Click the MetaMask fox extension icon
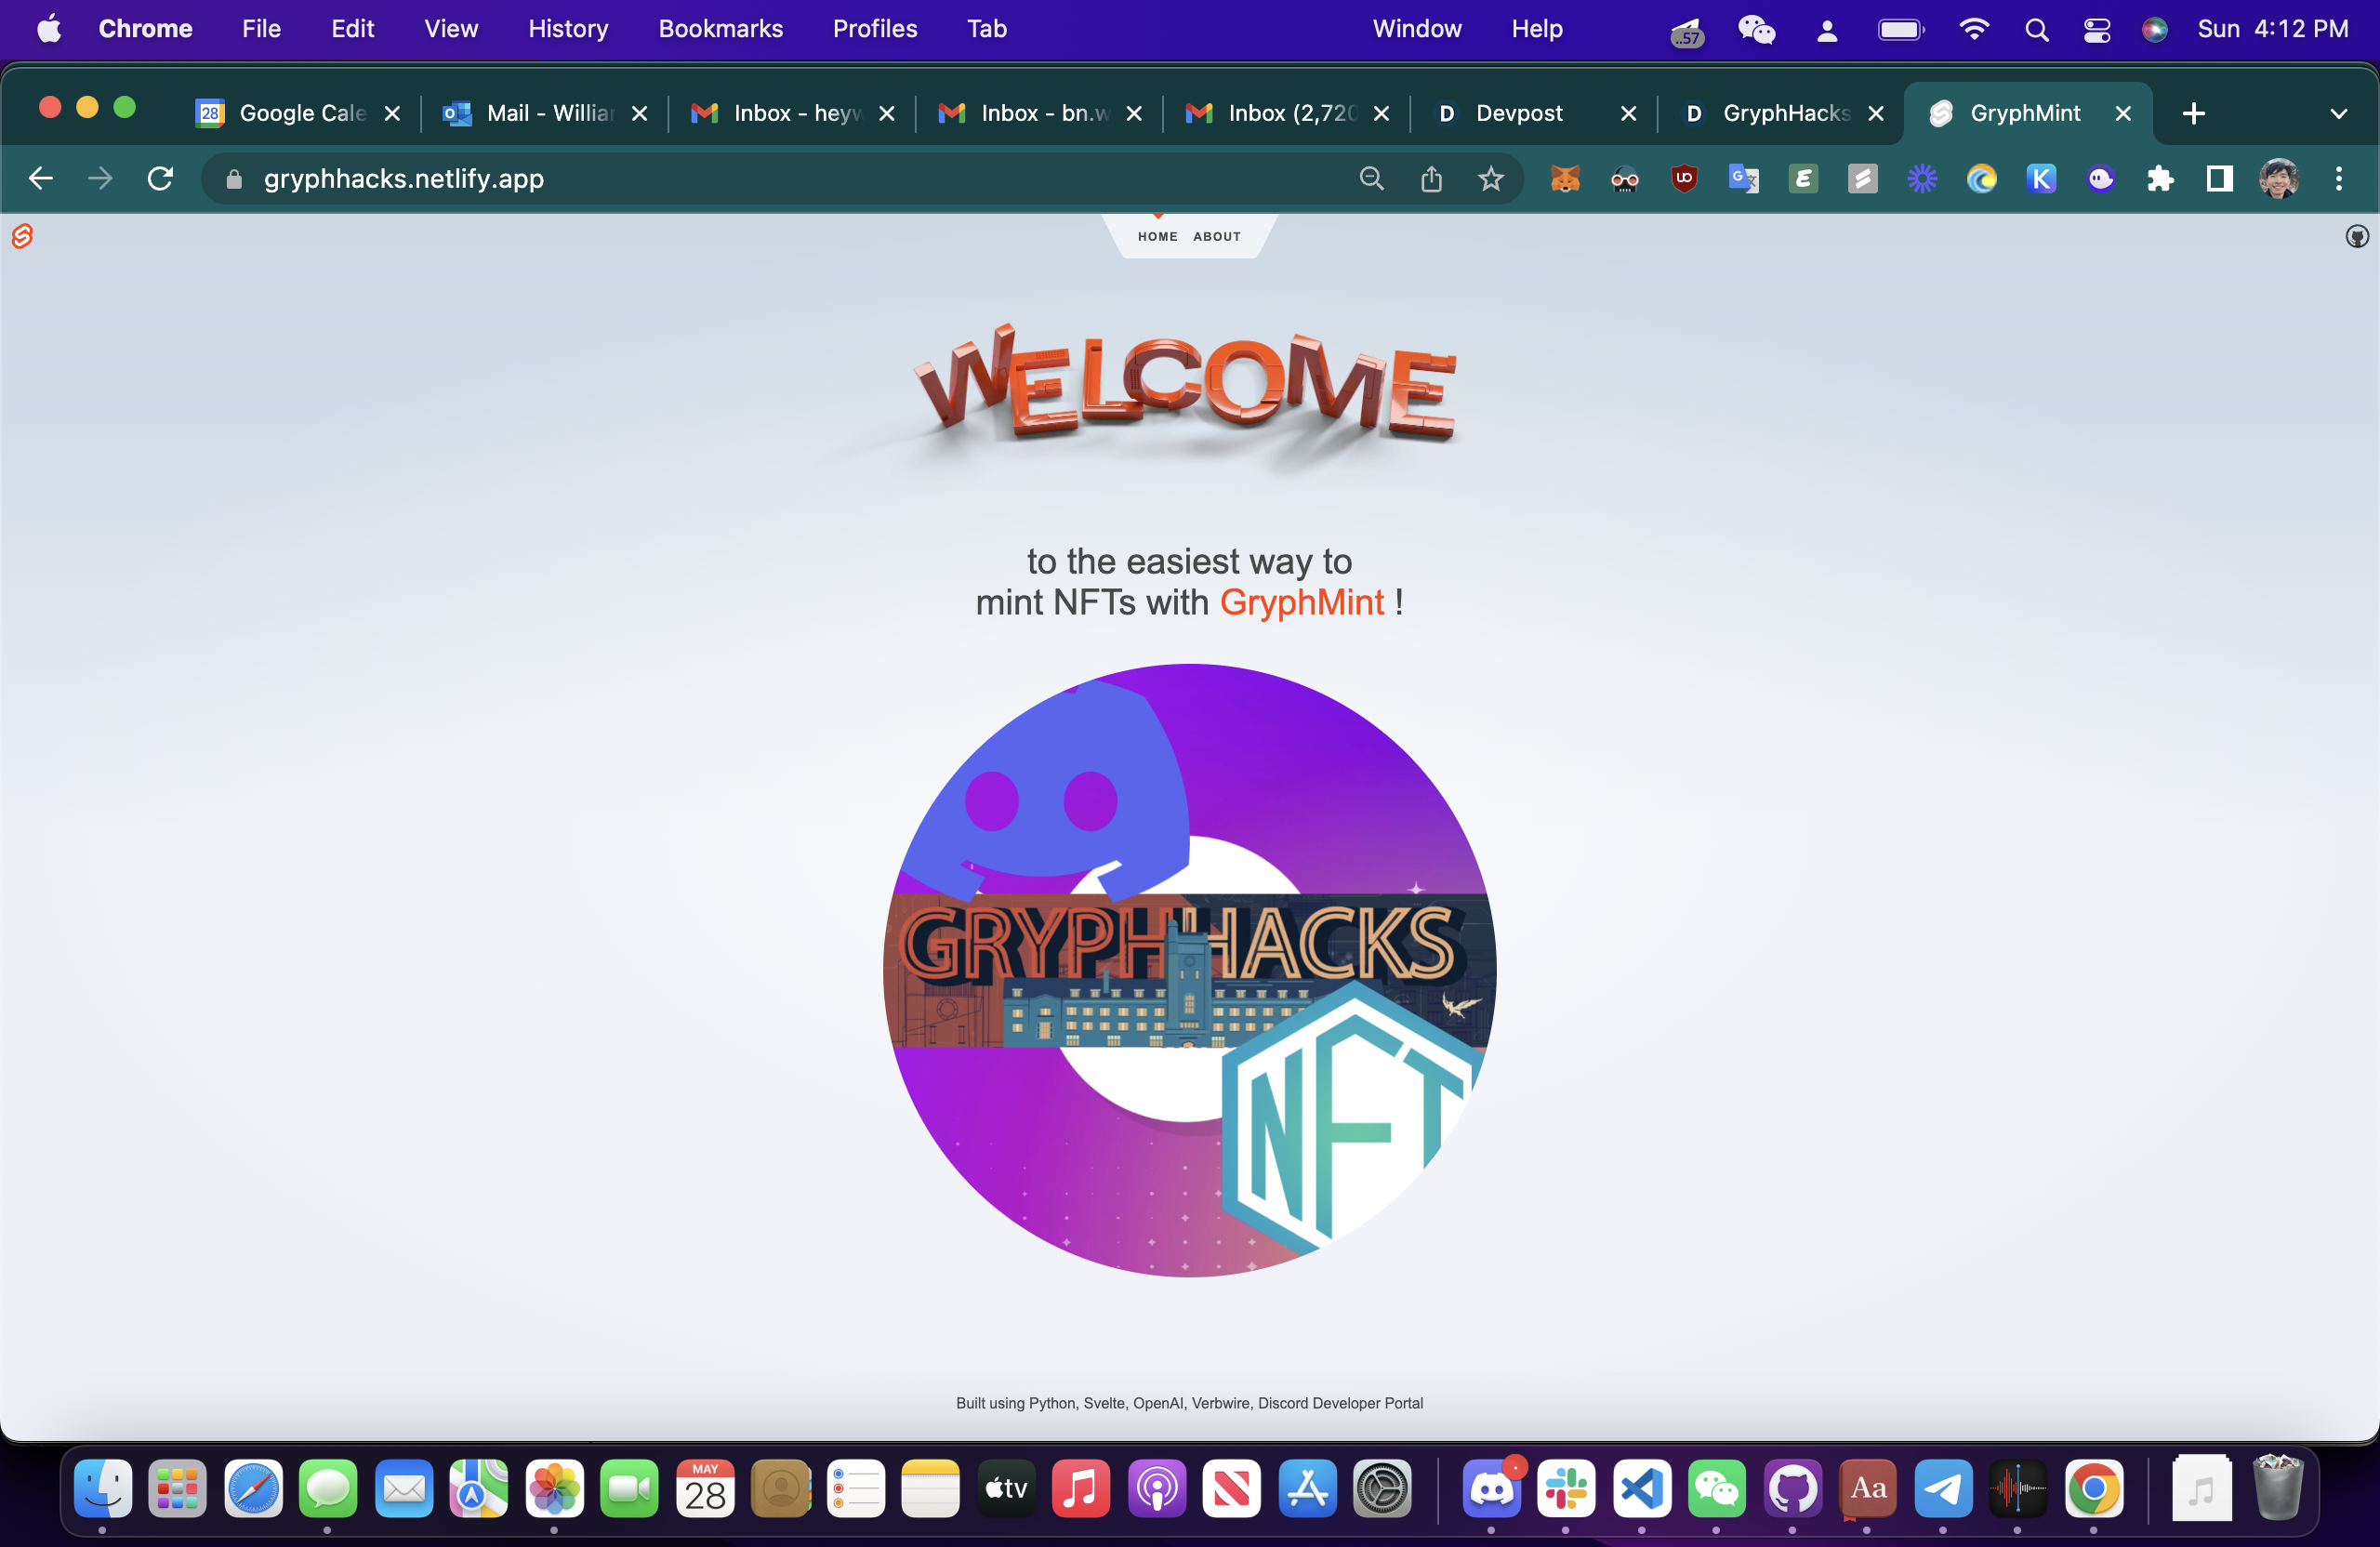The height and width of the screenshot is (1547, 2380). coord(1564,179)
